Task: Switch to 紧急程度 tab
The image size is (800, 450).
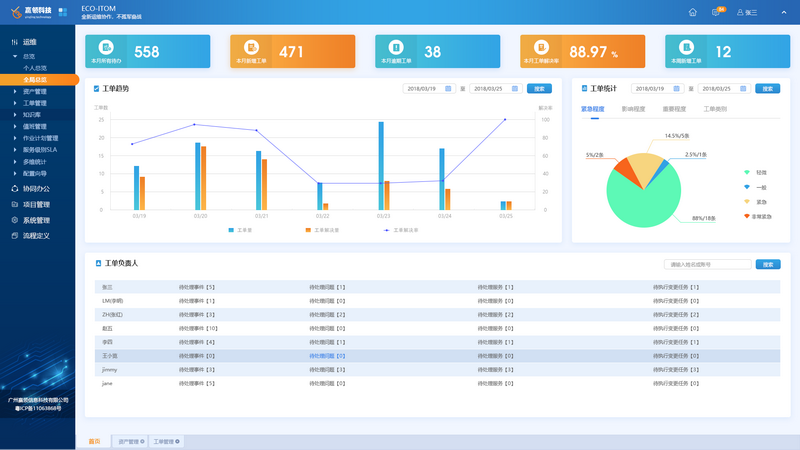Action: coord(592,109)
